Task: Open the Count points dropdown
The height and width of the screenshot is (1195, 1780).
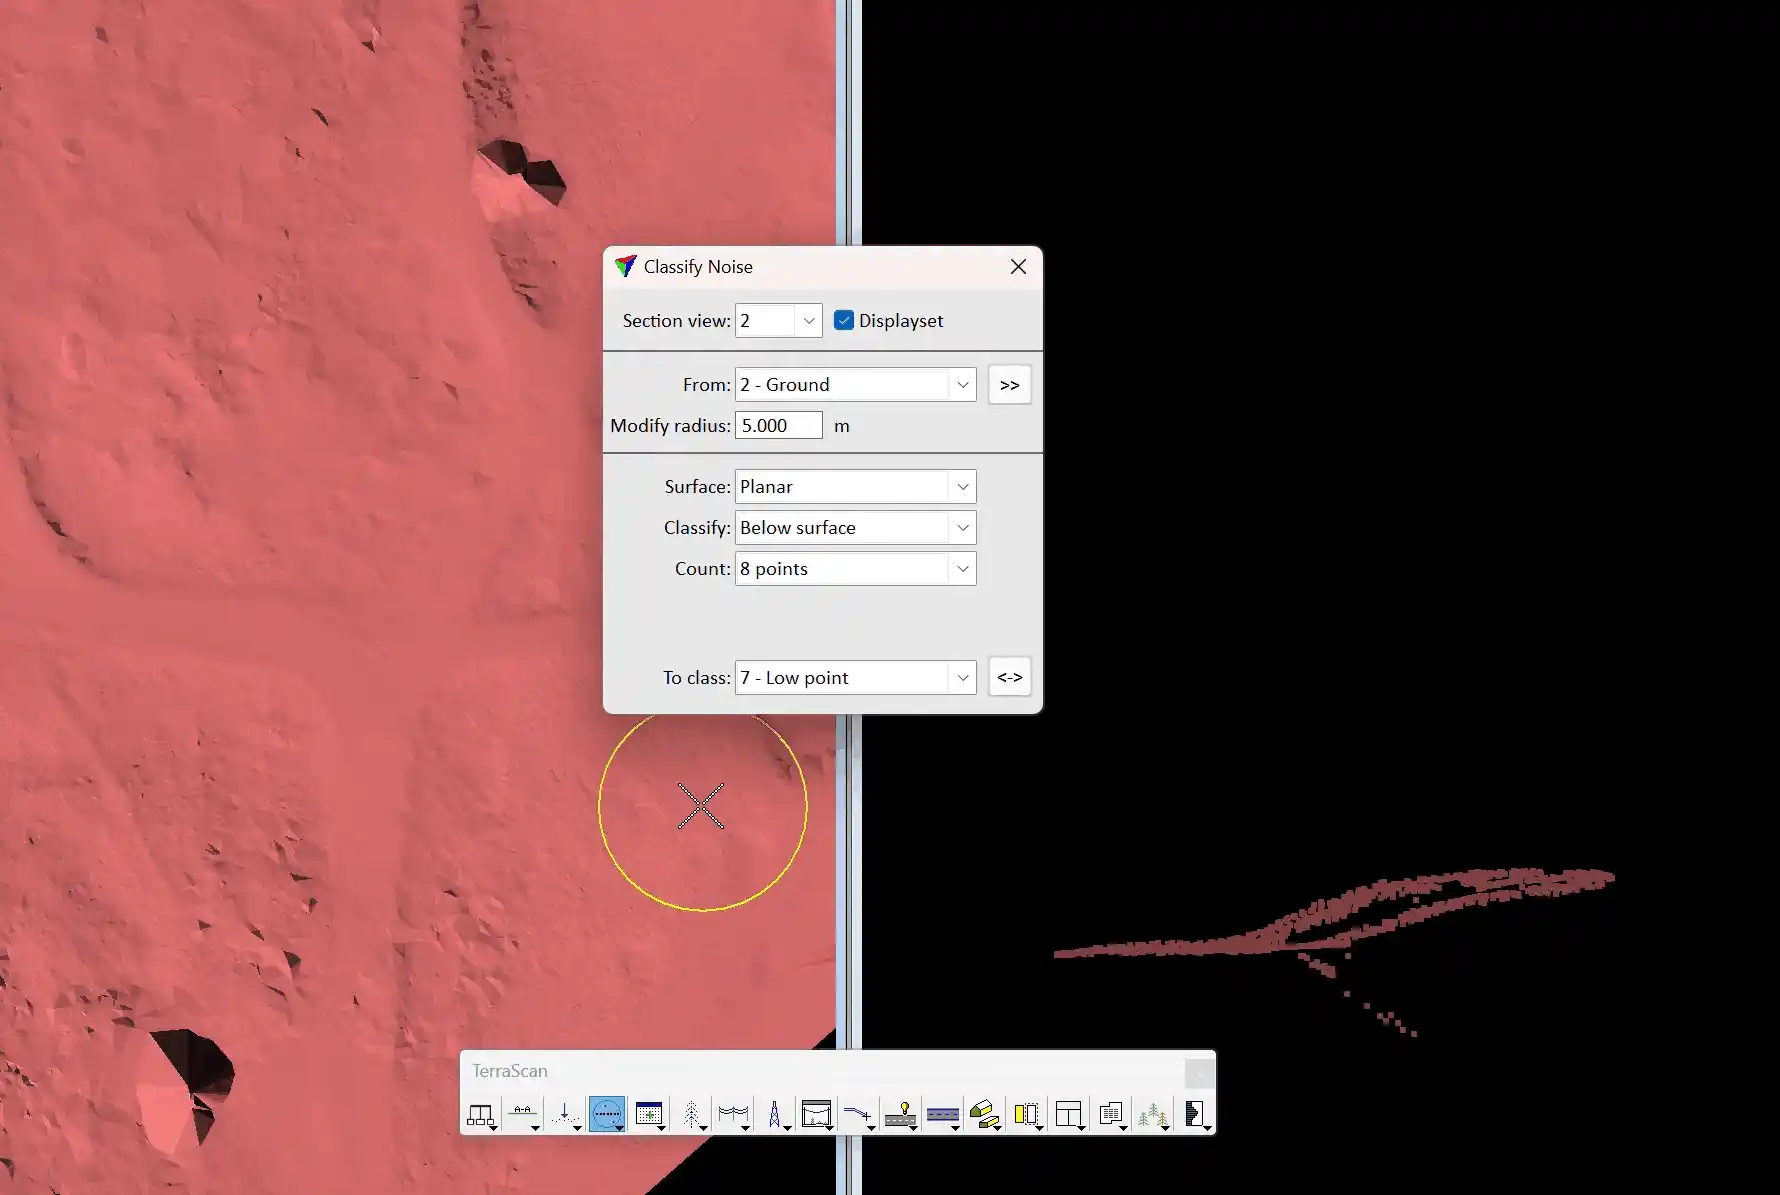Action: (x=962, y=569)
